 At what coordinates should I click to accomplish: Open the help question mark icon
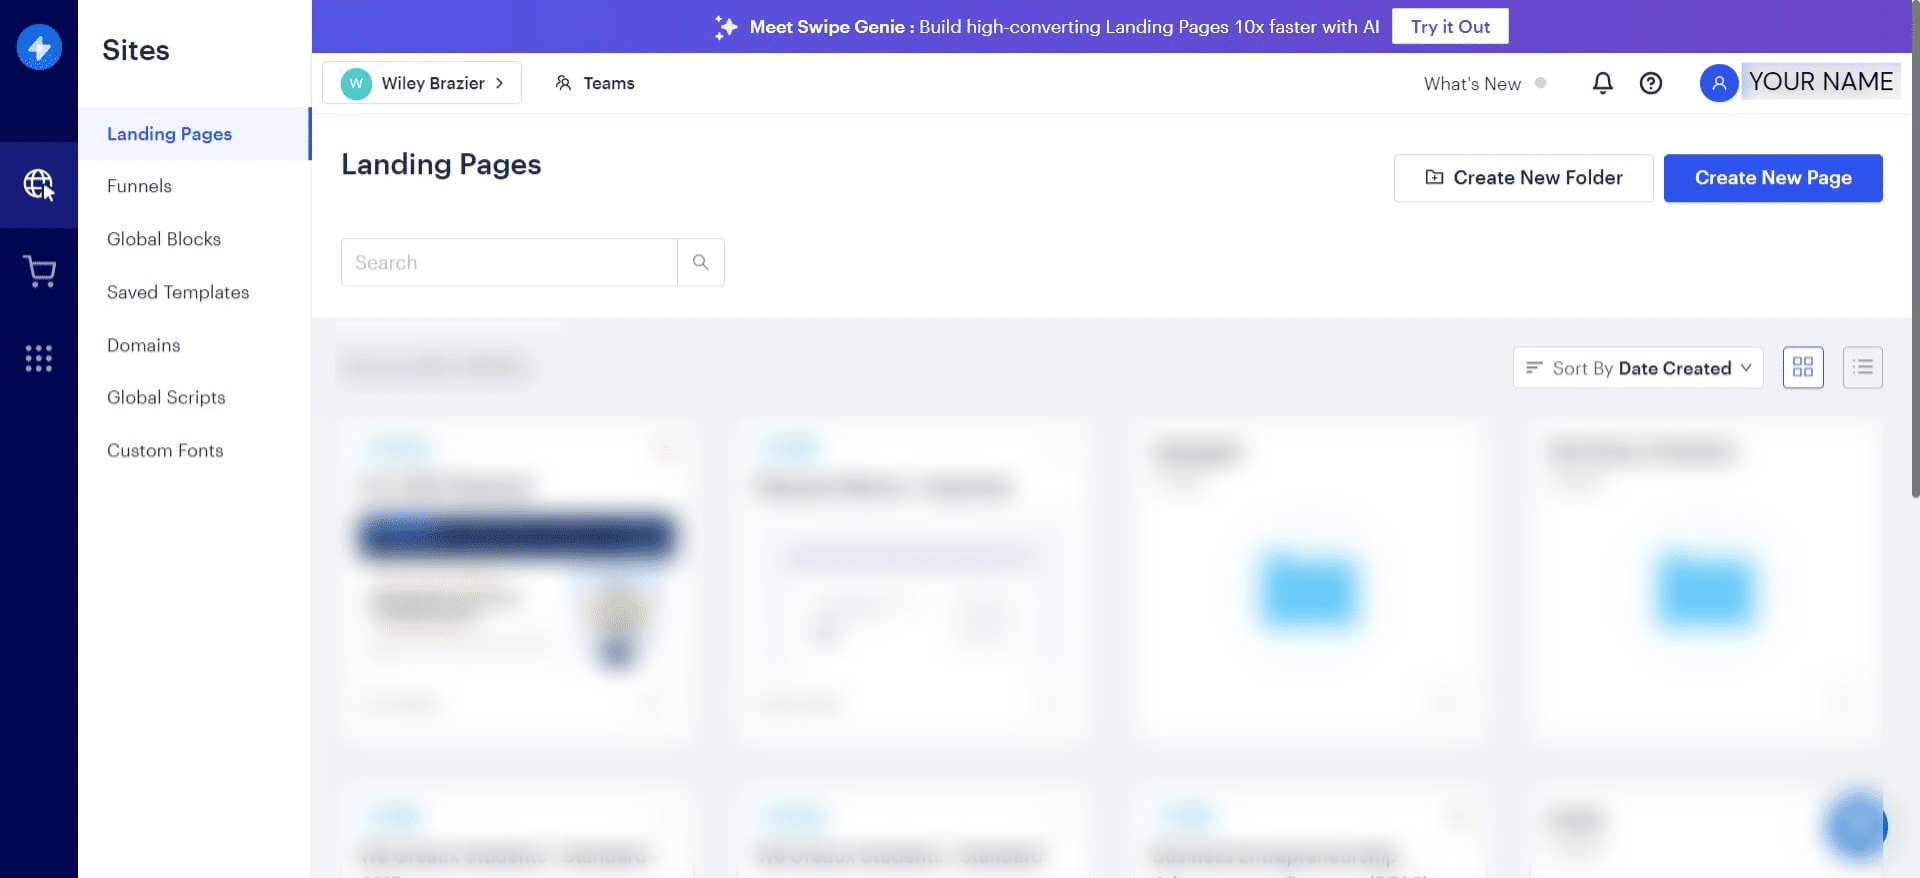coord(1651,83)
